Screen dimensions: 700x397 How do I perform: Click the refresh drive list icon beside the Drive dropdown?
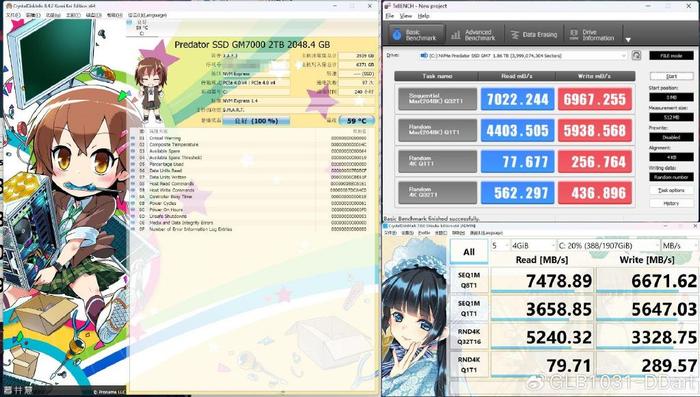pyautogui.click(x=636, y=55)
